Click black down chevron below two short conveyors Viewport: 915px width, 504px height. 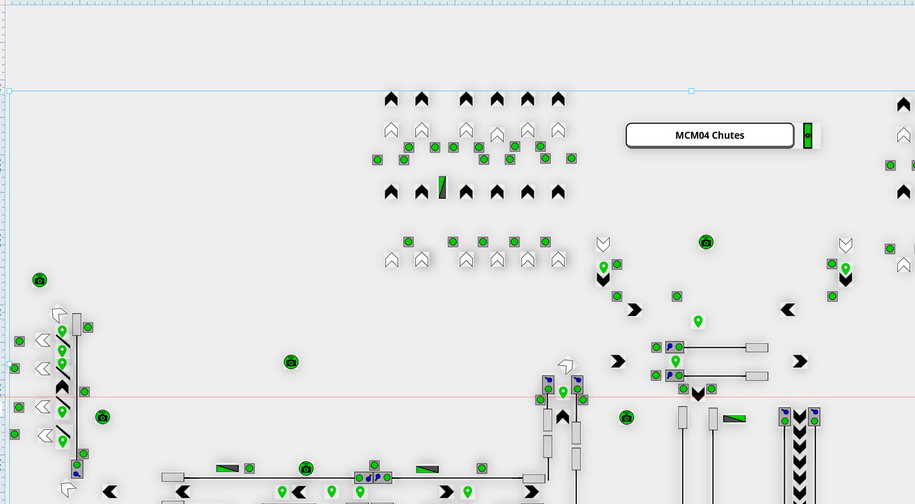click(698, 394)
